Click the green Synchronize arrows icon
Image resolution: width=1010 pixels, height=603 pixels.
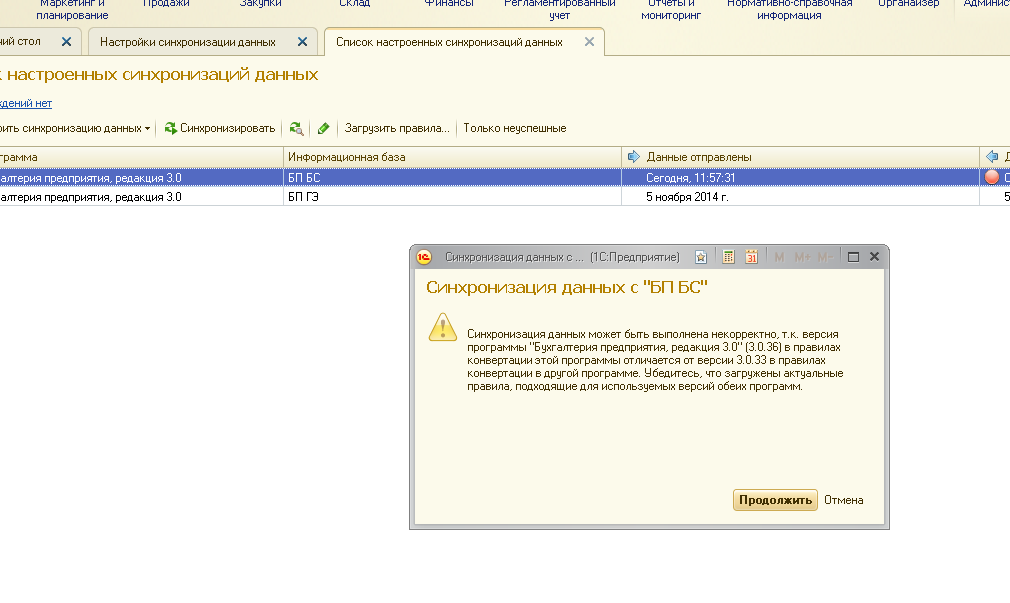171,128
